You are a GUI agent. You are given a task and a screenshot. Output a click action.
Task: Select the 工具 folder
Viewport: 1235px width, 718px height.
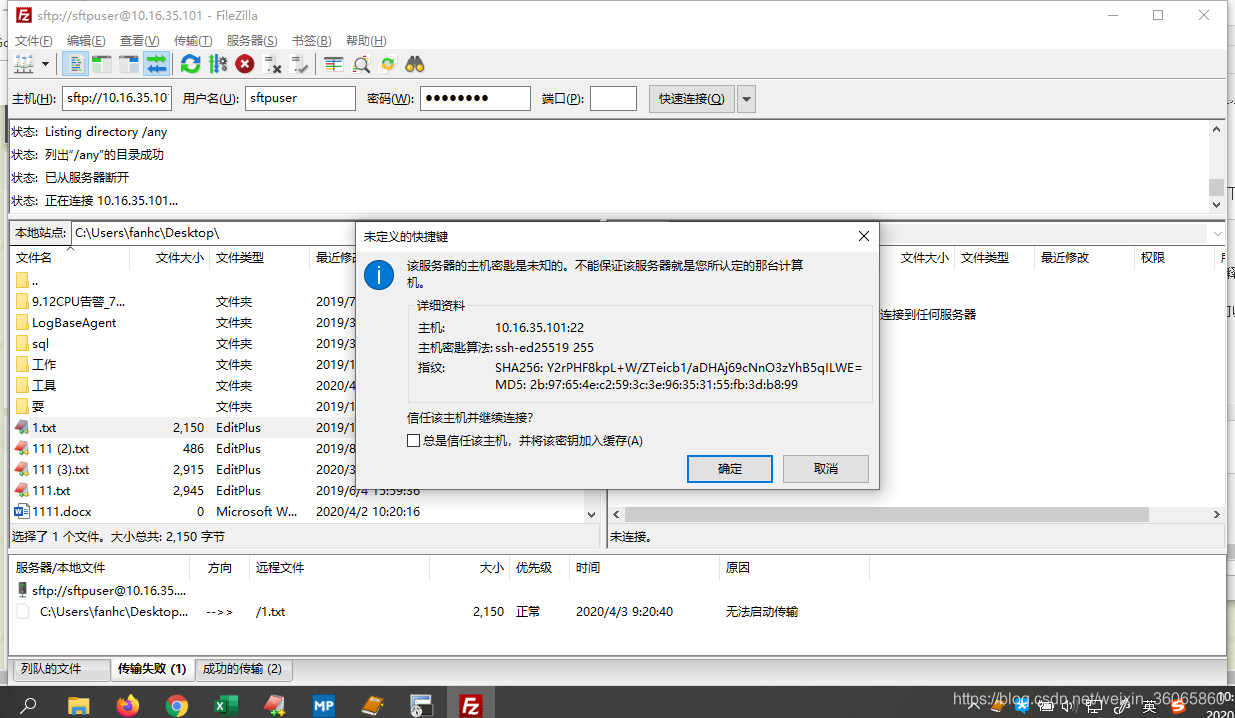tap(44, 385)
